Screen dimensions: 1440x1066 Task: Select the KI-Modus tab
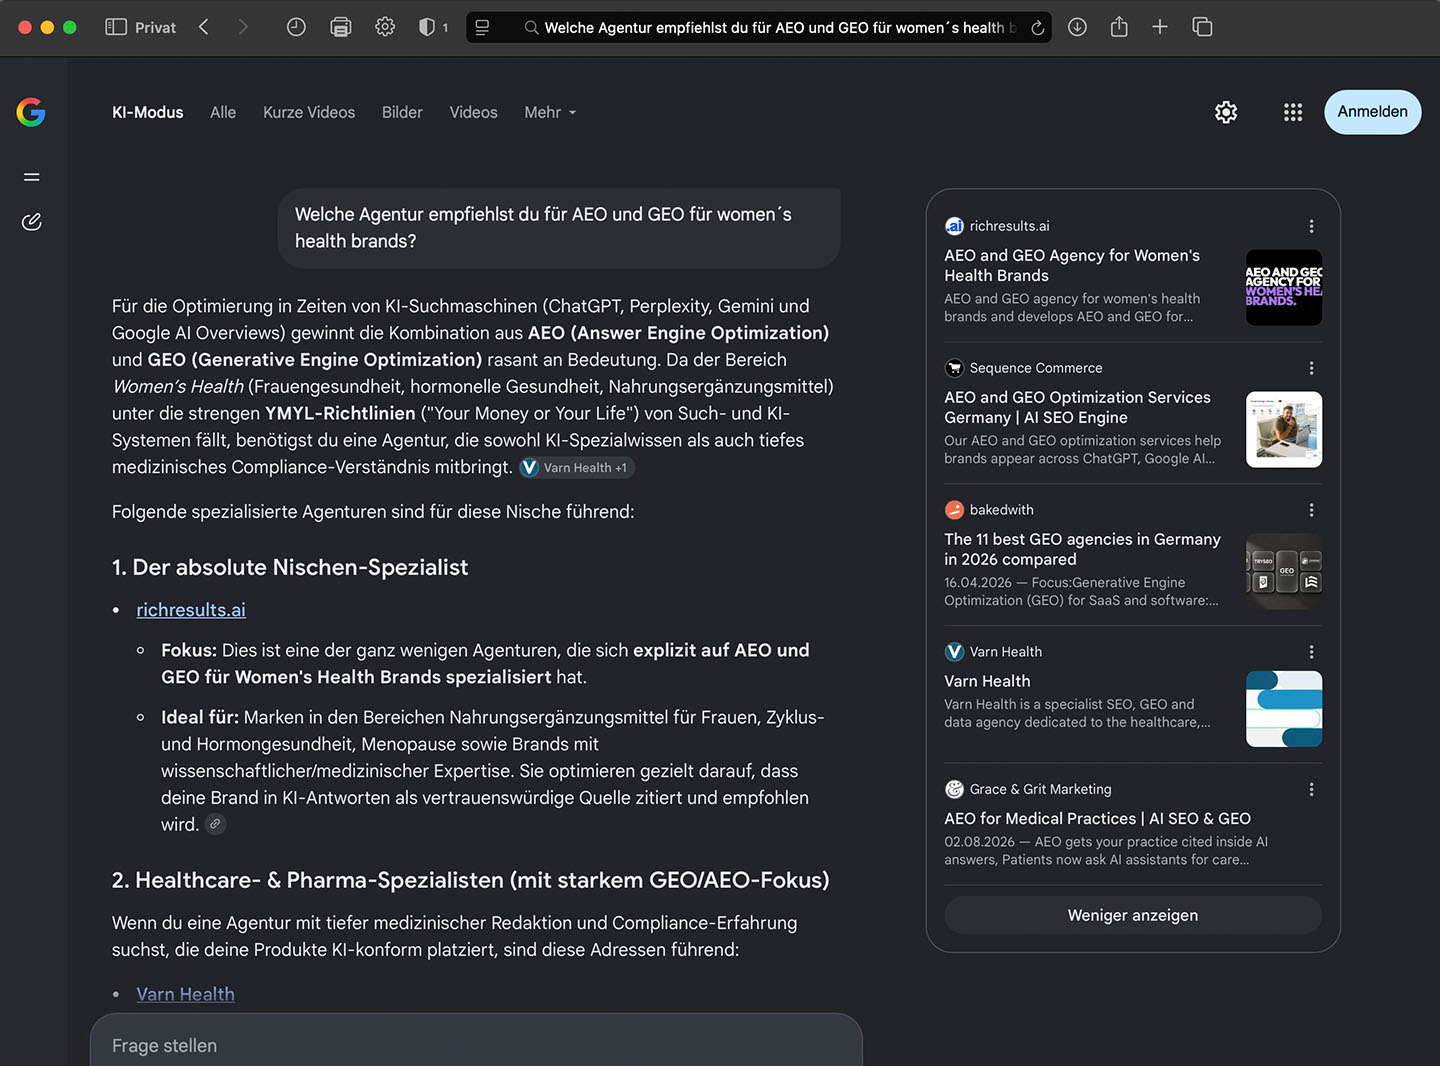tap(148, 112)
